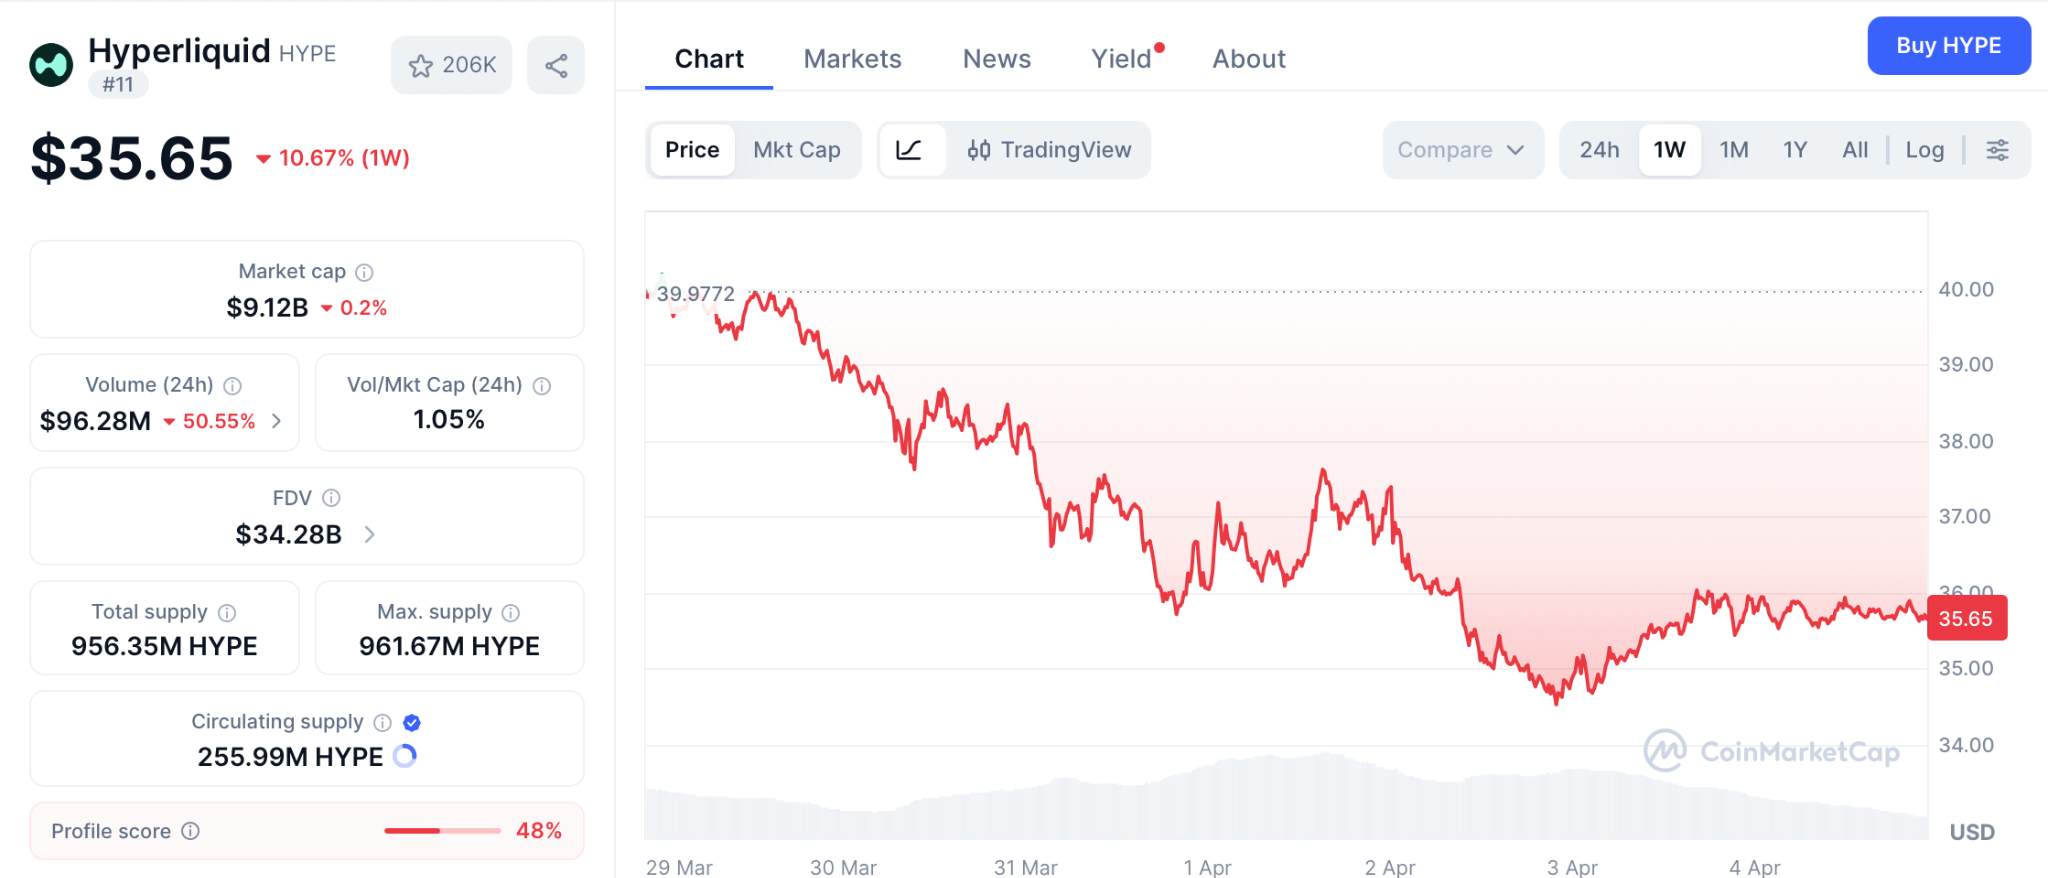Click Market cap info icon

click(365, 272)
